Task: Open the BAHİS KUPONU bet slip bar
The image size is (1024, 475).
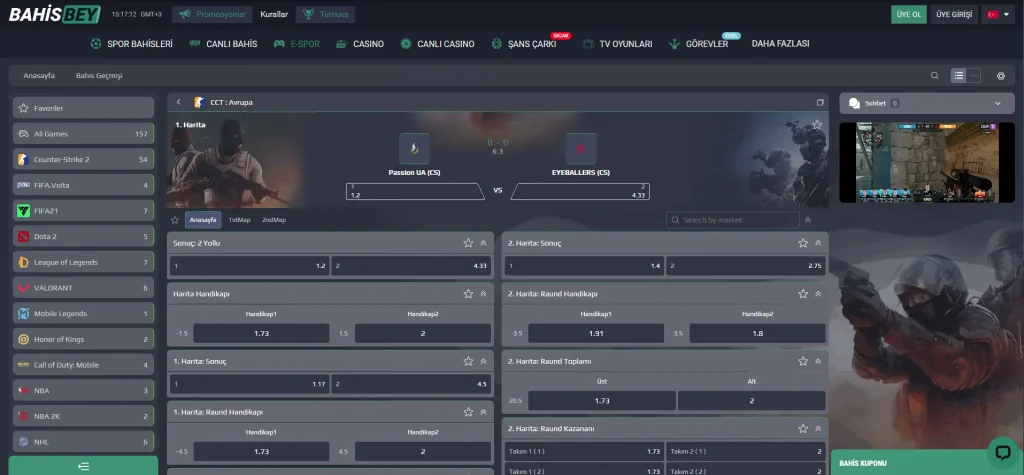Action: pos(927,463)
